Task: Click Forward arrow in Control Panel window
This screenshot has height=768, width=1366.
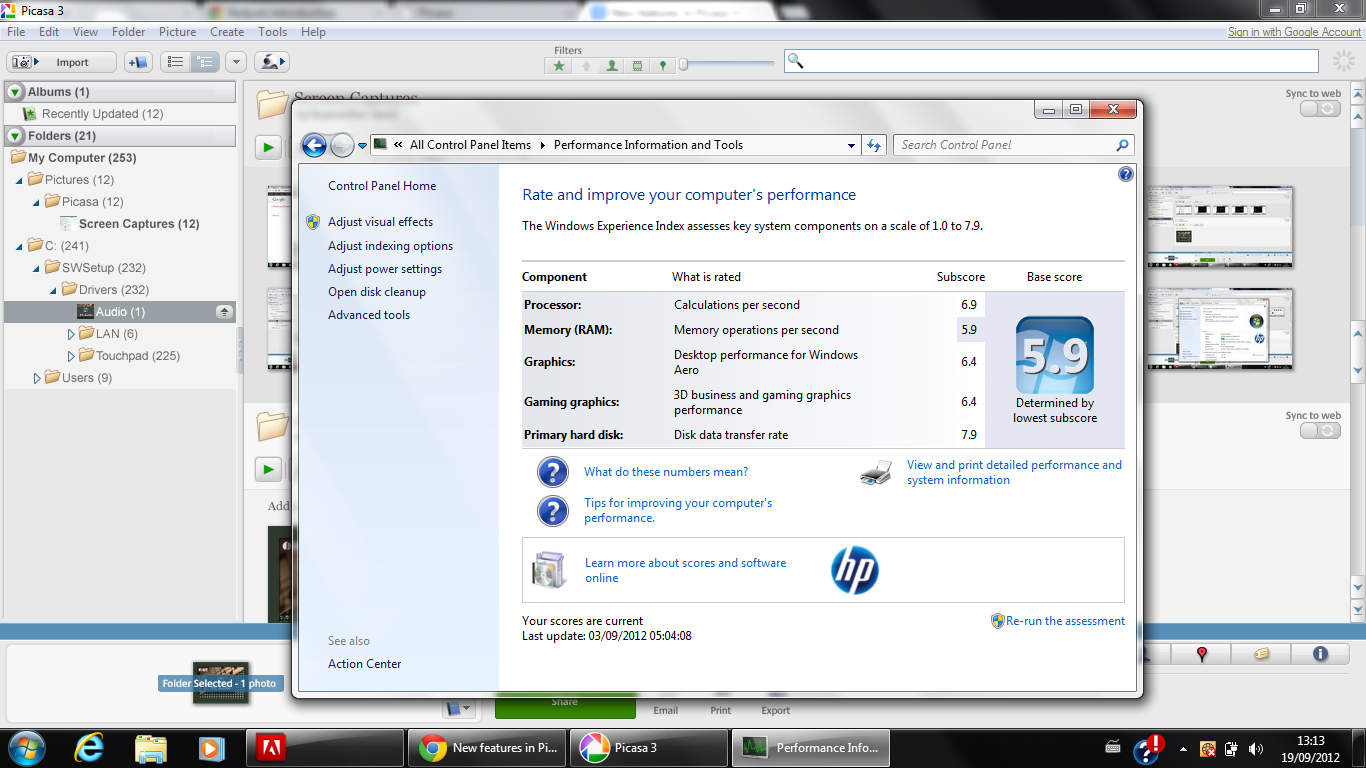Action: 342,145
